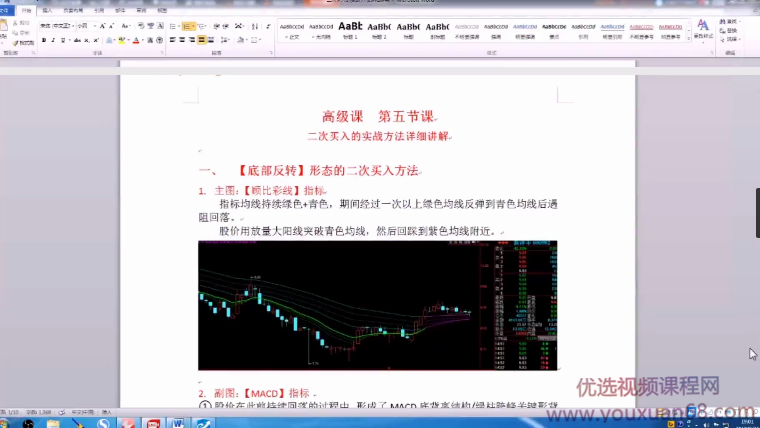This screenshot has height=428, width=760.
Task: Apply the No Spacing (无间隔) style
Action: point(321,31)
